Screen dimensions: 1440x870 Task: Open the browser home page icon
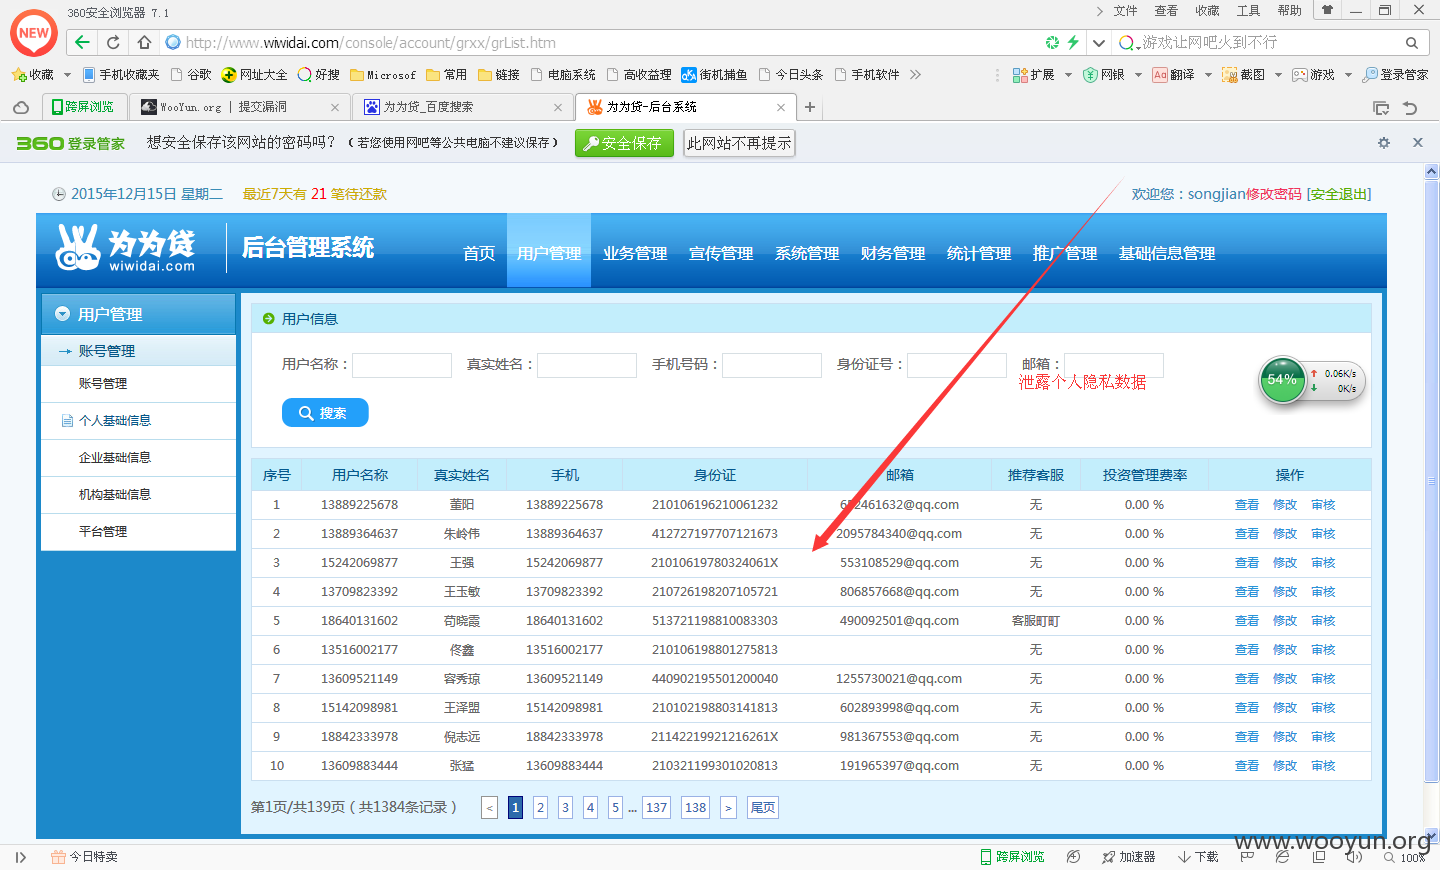(144, 42)
